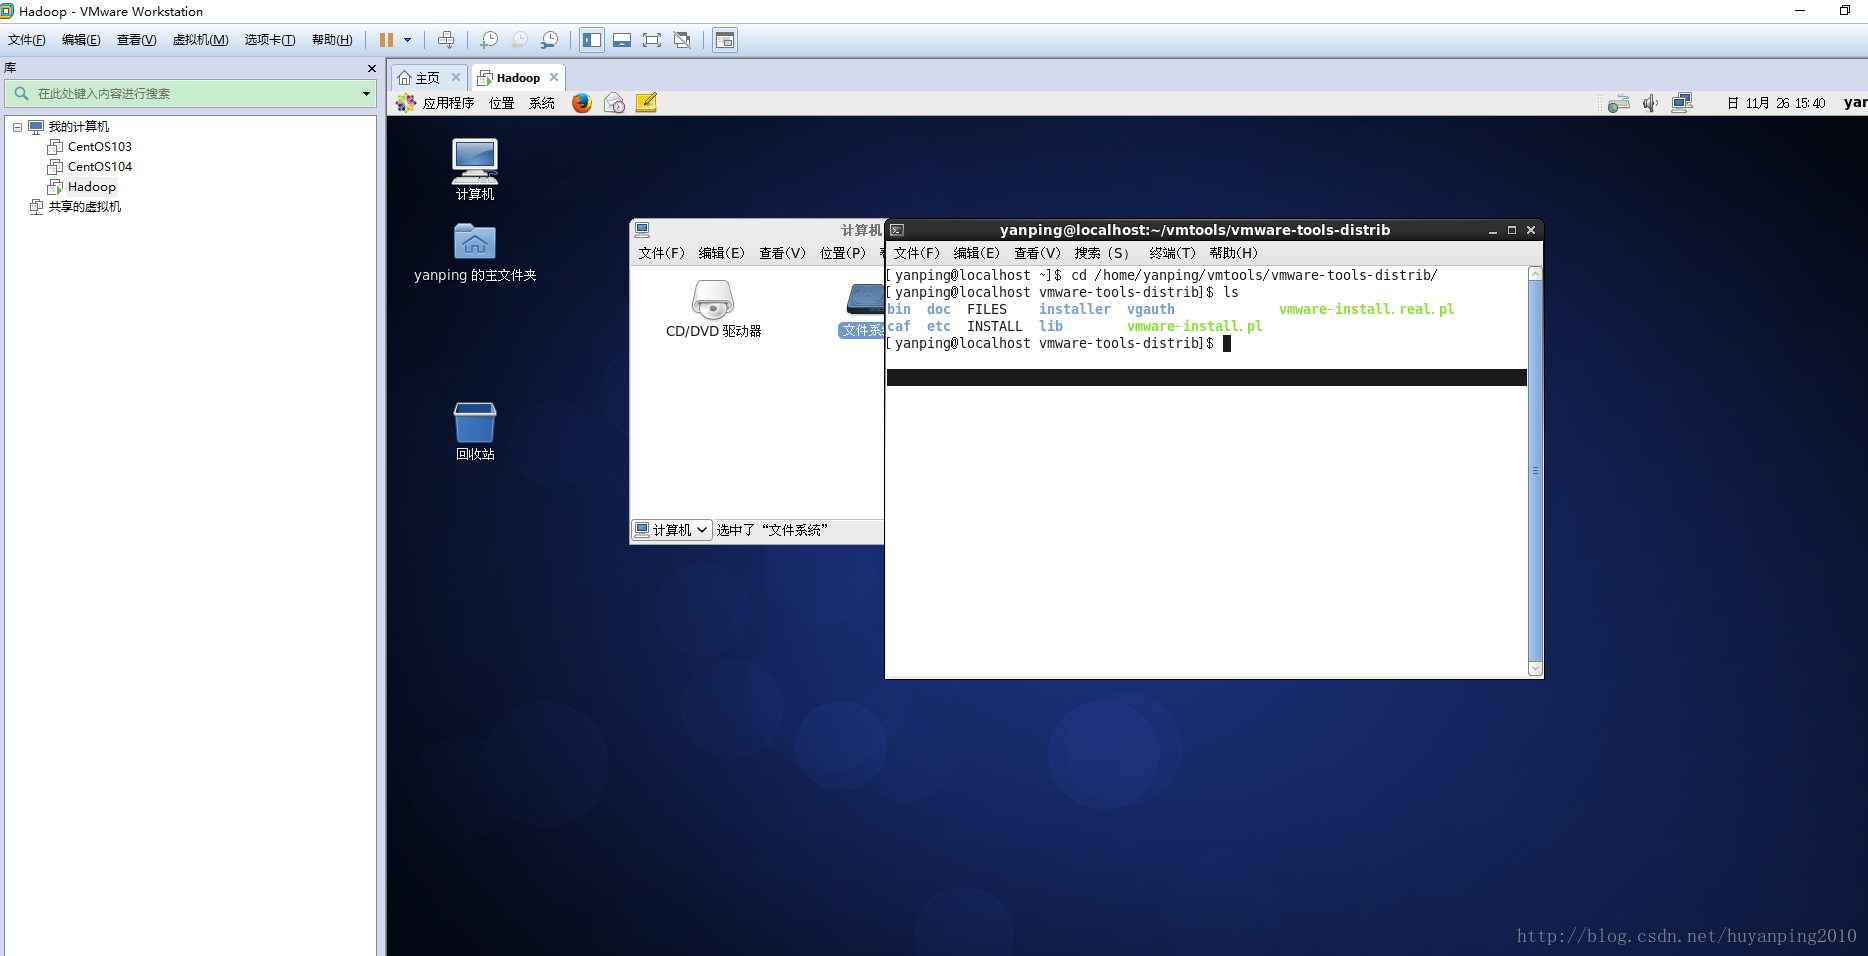Open terminal 帮助(H) menu
The height and width of the screenshot is (956, 1868).
pos(1233,253)
